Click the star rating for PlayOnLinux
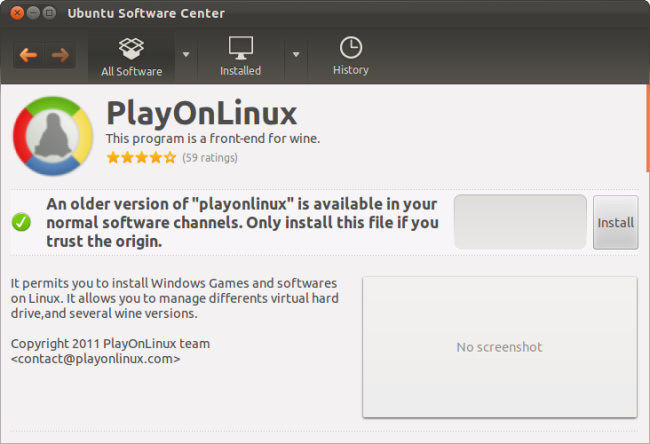Image resolution: width=650 pixels, height=444 pixels. coord(141,158)
